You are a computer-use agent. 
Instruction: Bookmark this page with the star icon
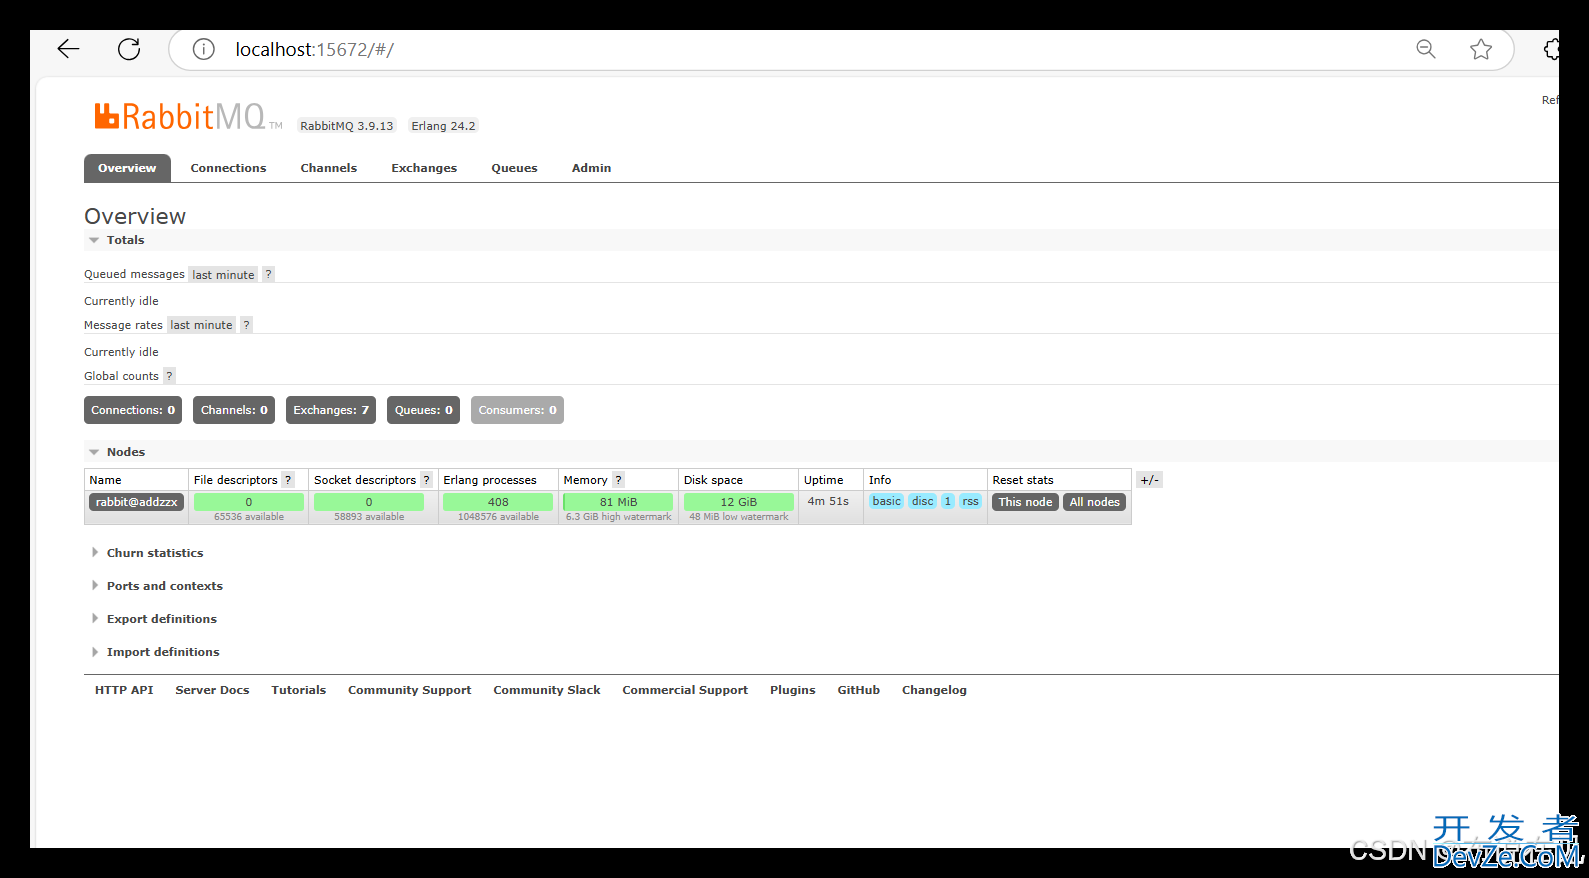[1481, 49]
